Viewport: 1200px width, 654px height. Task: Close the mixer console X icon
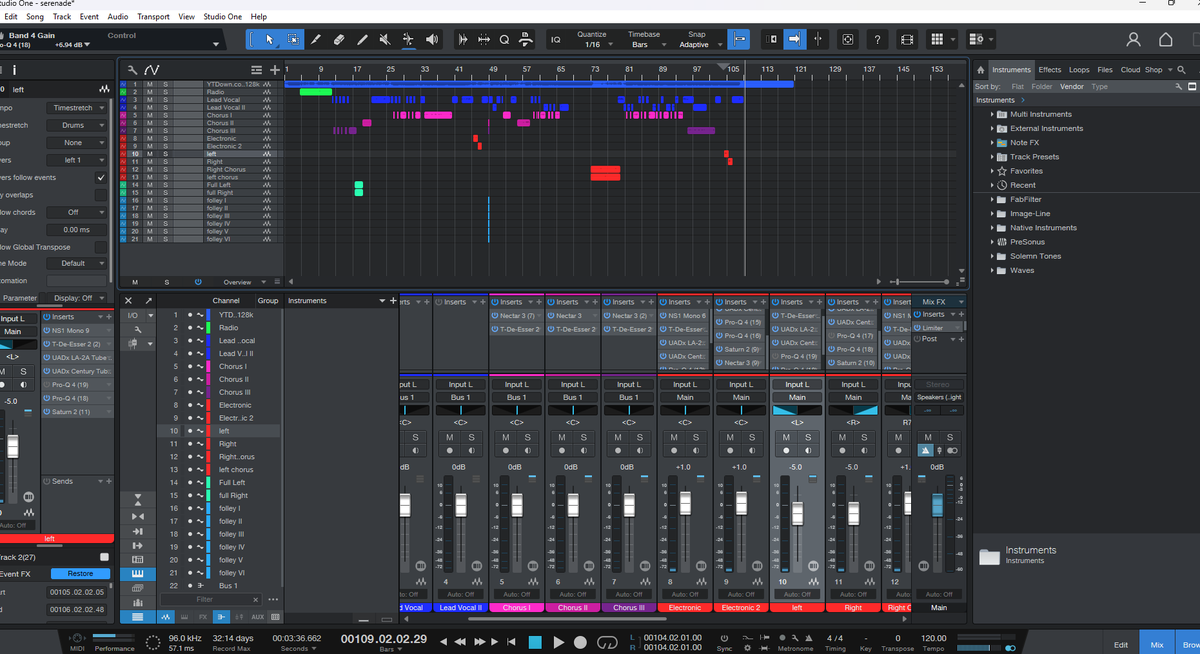click(x=129, y=300)
